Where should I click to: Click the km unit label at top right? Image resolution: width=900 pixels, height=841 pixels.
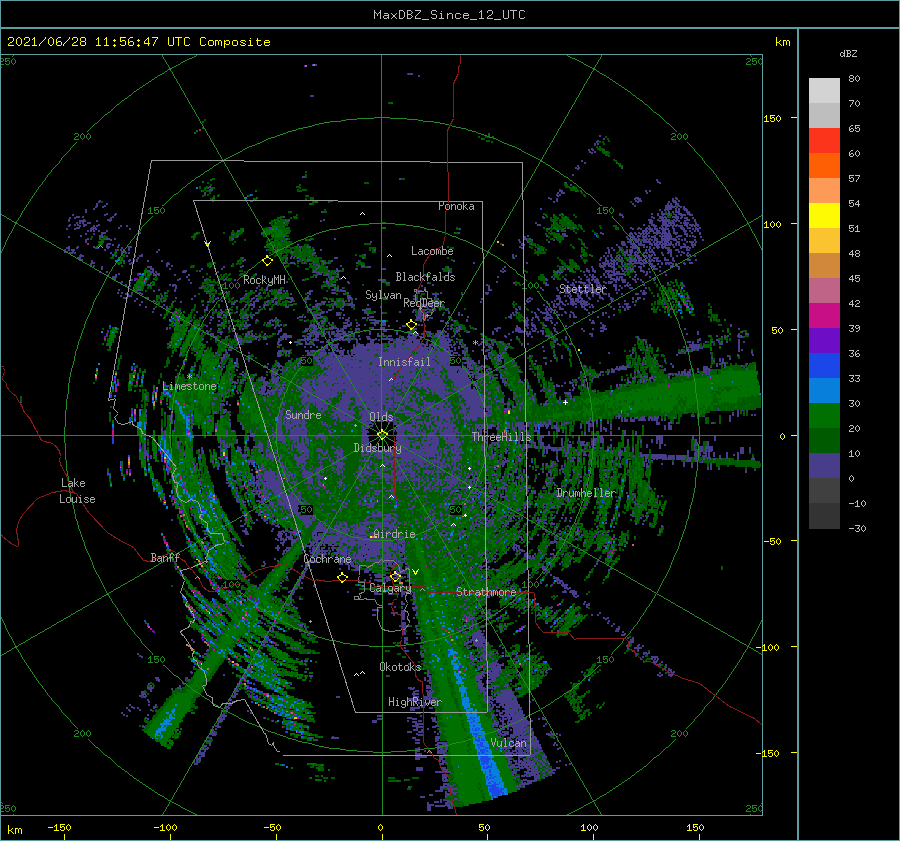pos(783,42)
